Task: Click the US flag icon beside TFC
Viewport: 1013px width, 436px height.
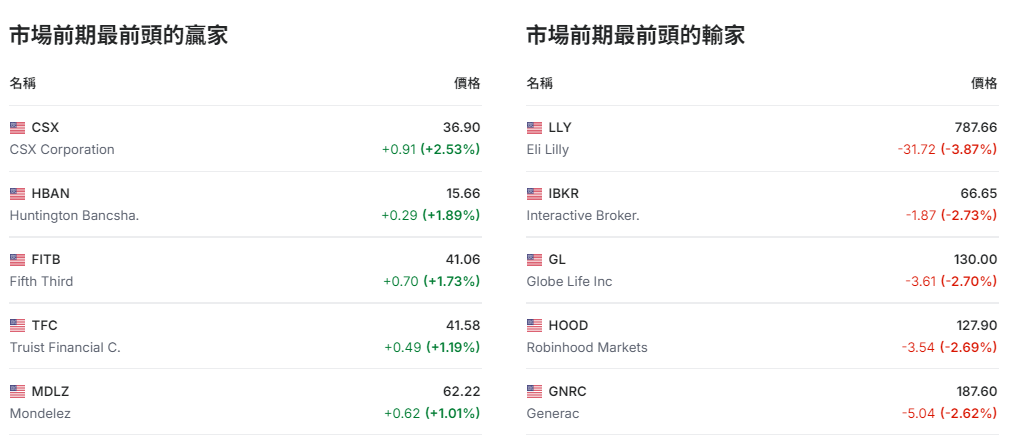Action: point(17,326)
